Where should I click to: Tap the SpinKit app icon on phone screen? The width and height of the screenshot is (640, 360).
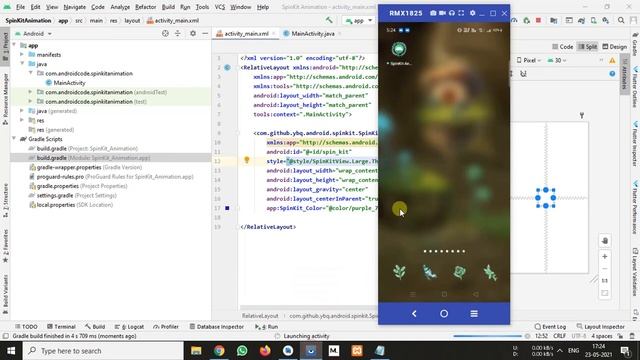399,49
